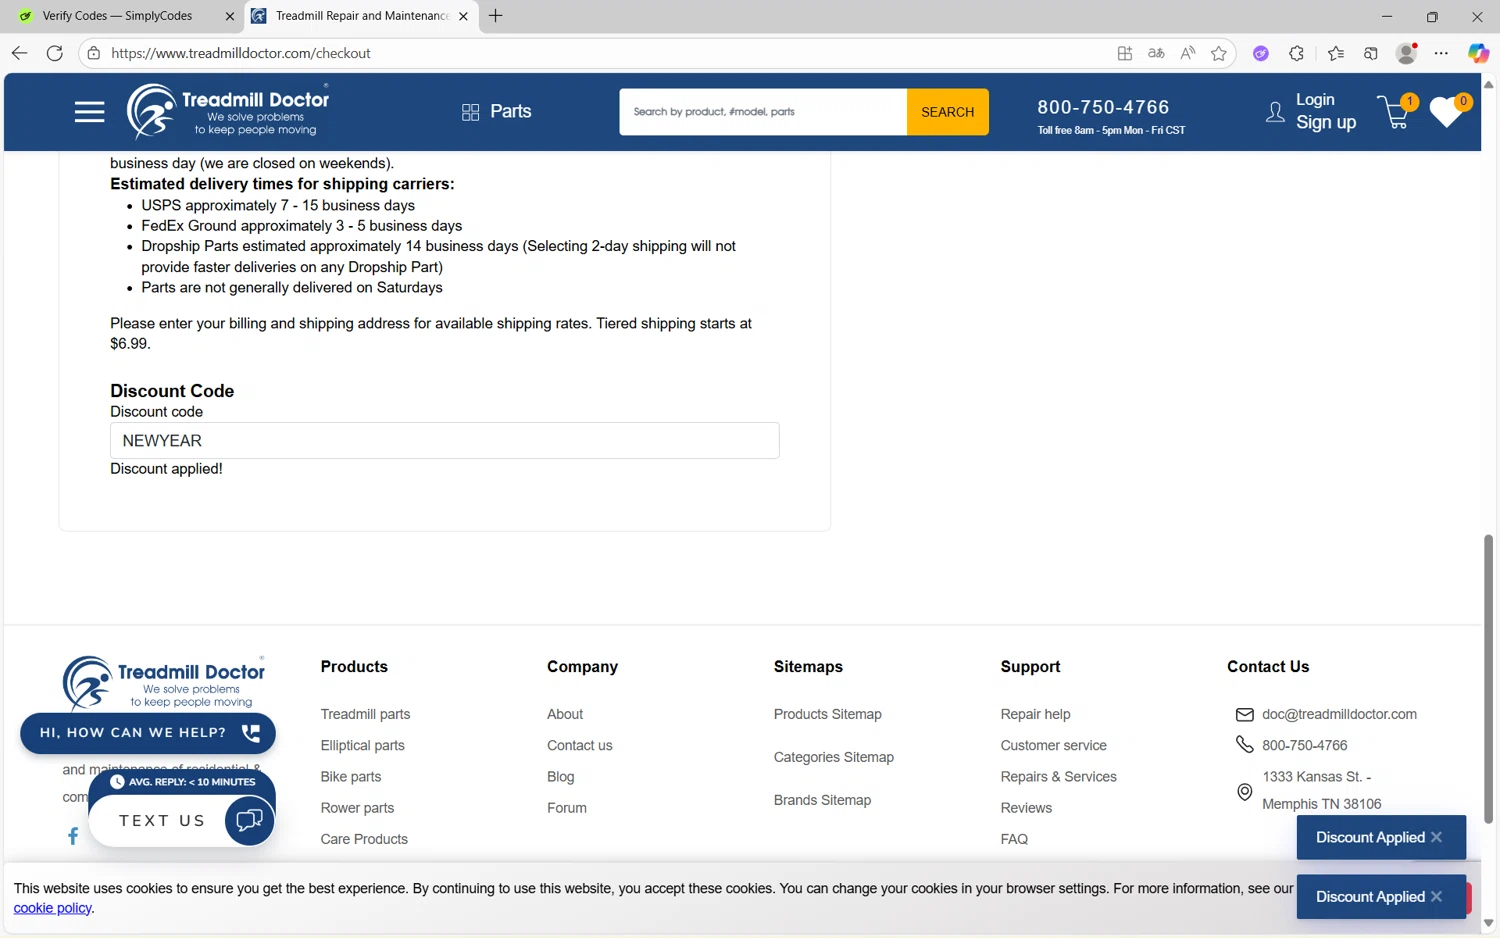This screenshot has width=1500, height=938.
Task: Open the read aloud icon
Action: point(1187,53)
